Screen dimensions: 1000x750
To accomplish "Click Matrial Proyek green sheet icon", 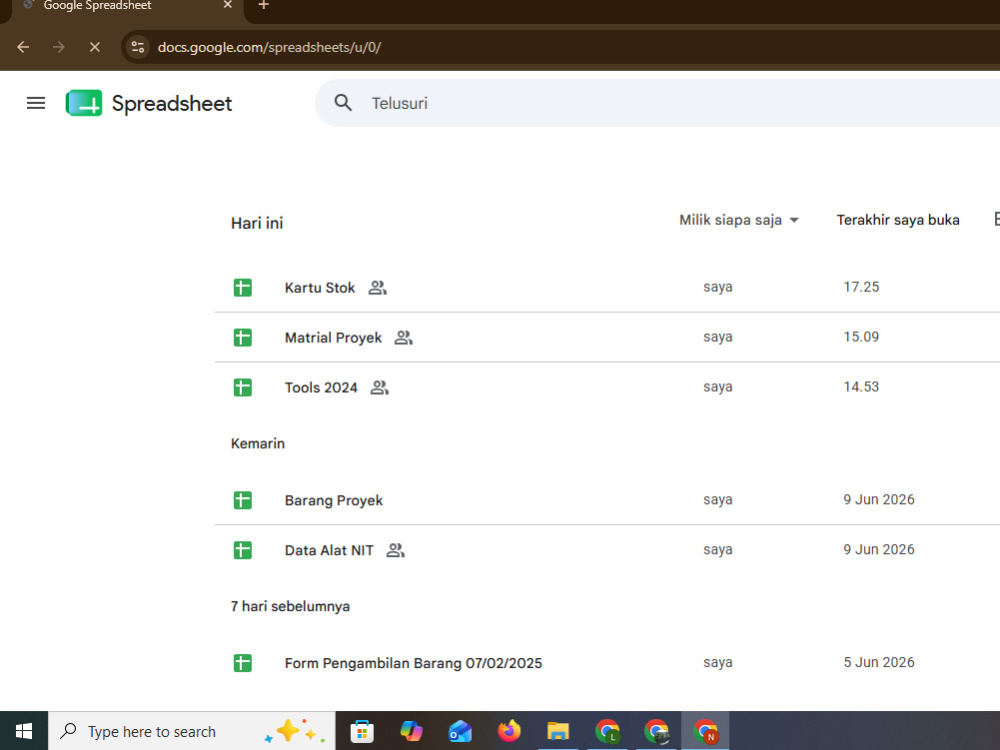I will 242,337.
